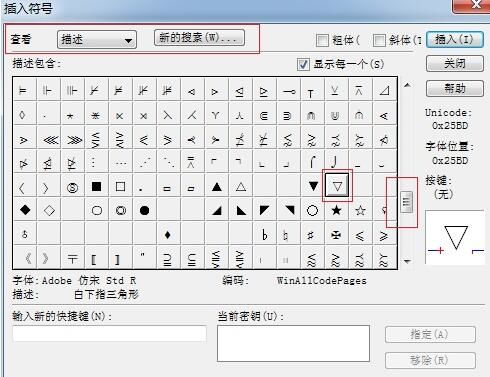Click the 帮助 help button
The height and width of the screenshot is (377, 490).
tap(455, 88)
